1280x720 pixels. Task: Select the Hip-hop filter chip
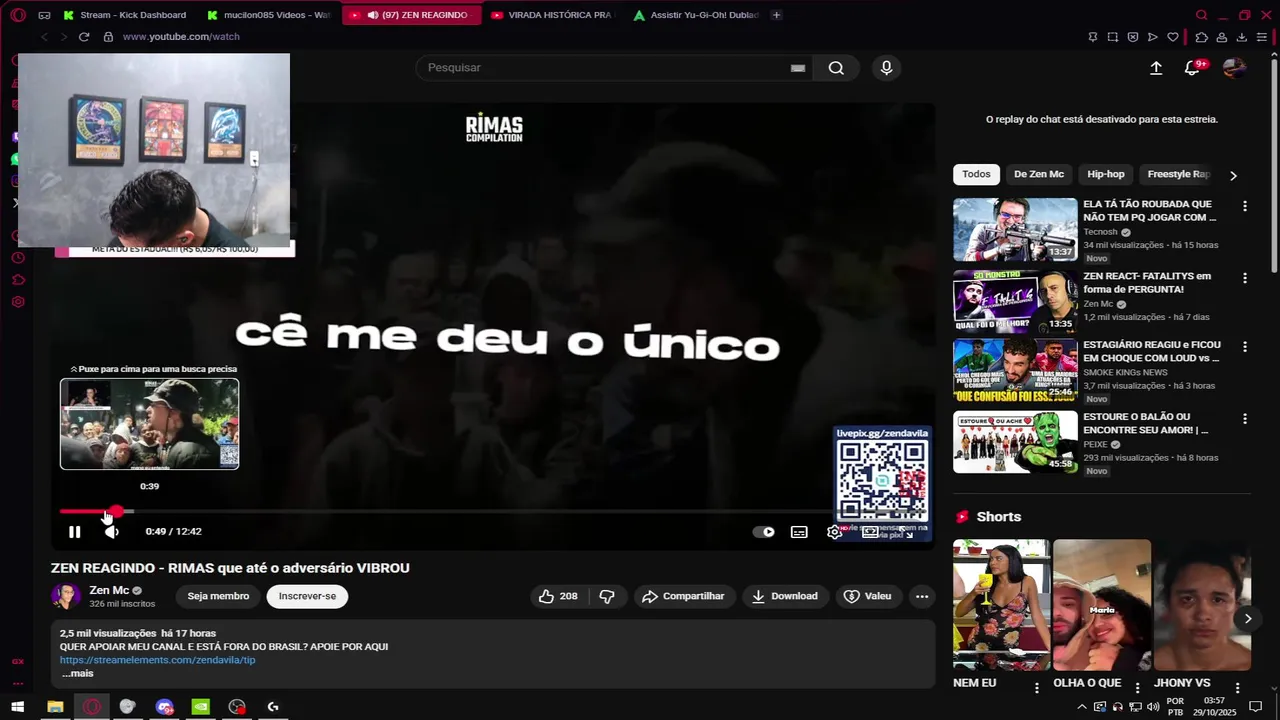pyautogui.click(x=1106, y=174)
